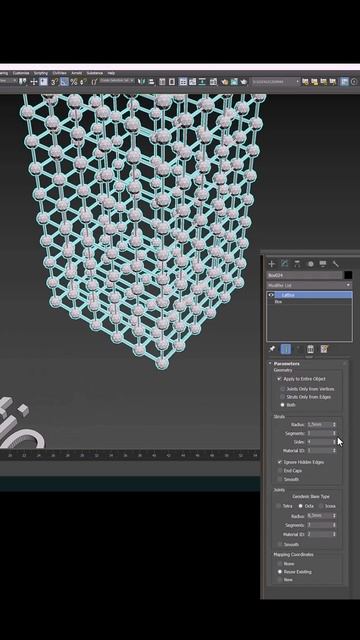
Task: Toggle Ignore Hidden Edges checkbox
Action: (279, 462)
